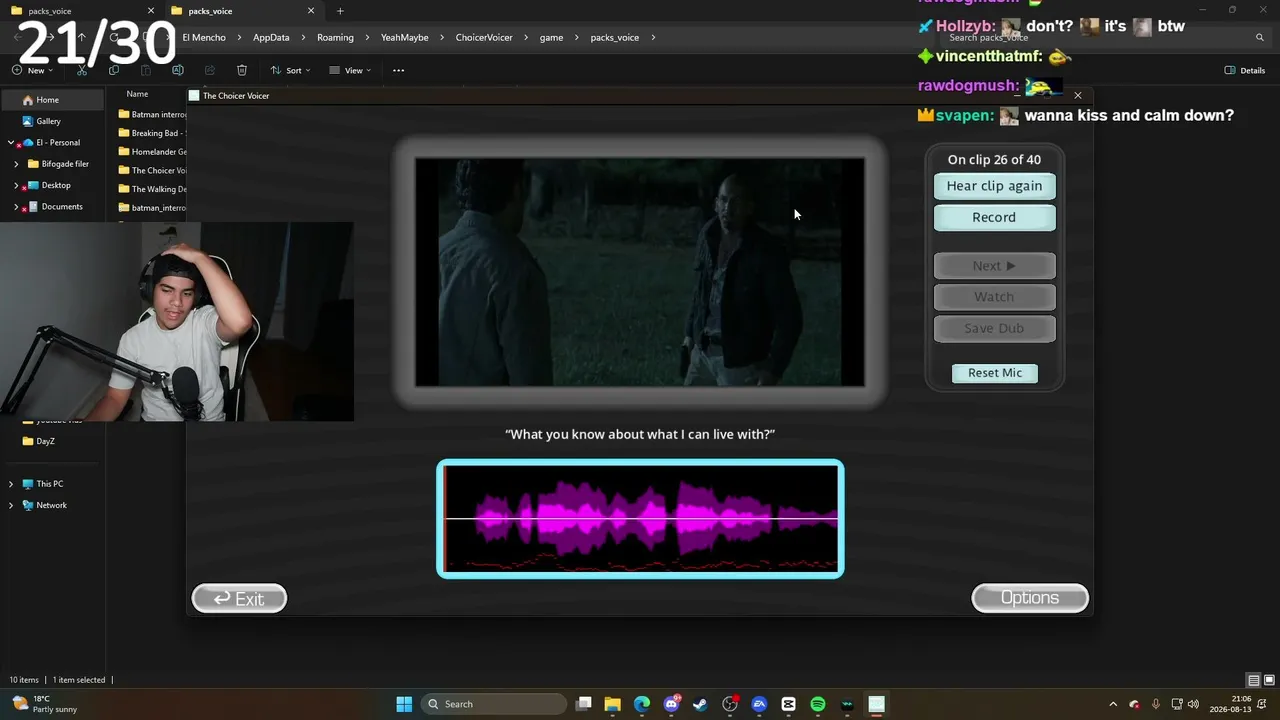Screen dimensions: 1280x720
Task: Open Spotify from the taskbar
Action: click(818, 704)
